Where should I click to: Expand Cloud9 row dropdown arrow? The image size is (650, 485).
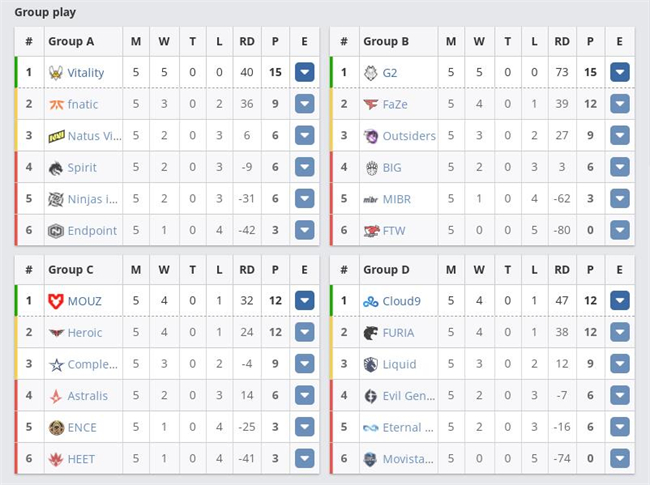point(620,301)
